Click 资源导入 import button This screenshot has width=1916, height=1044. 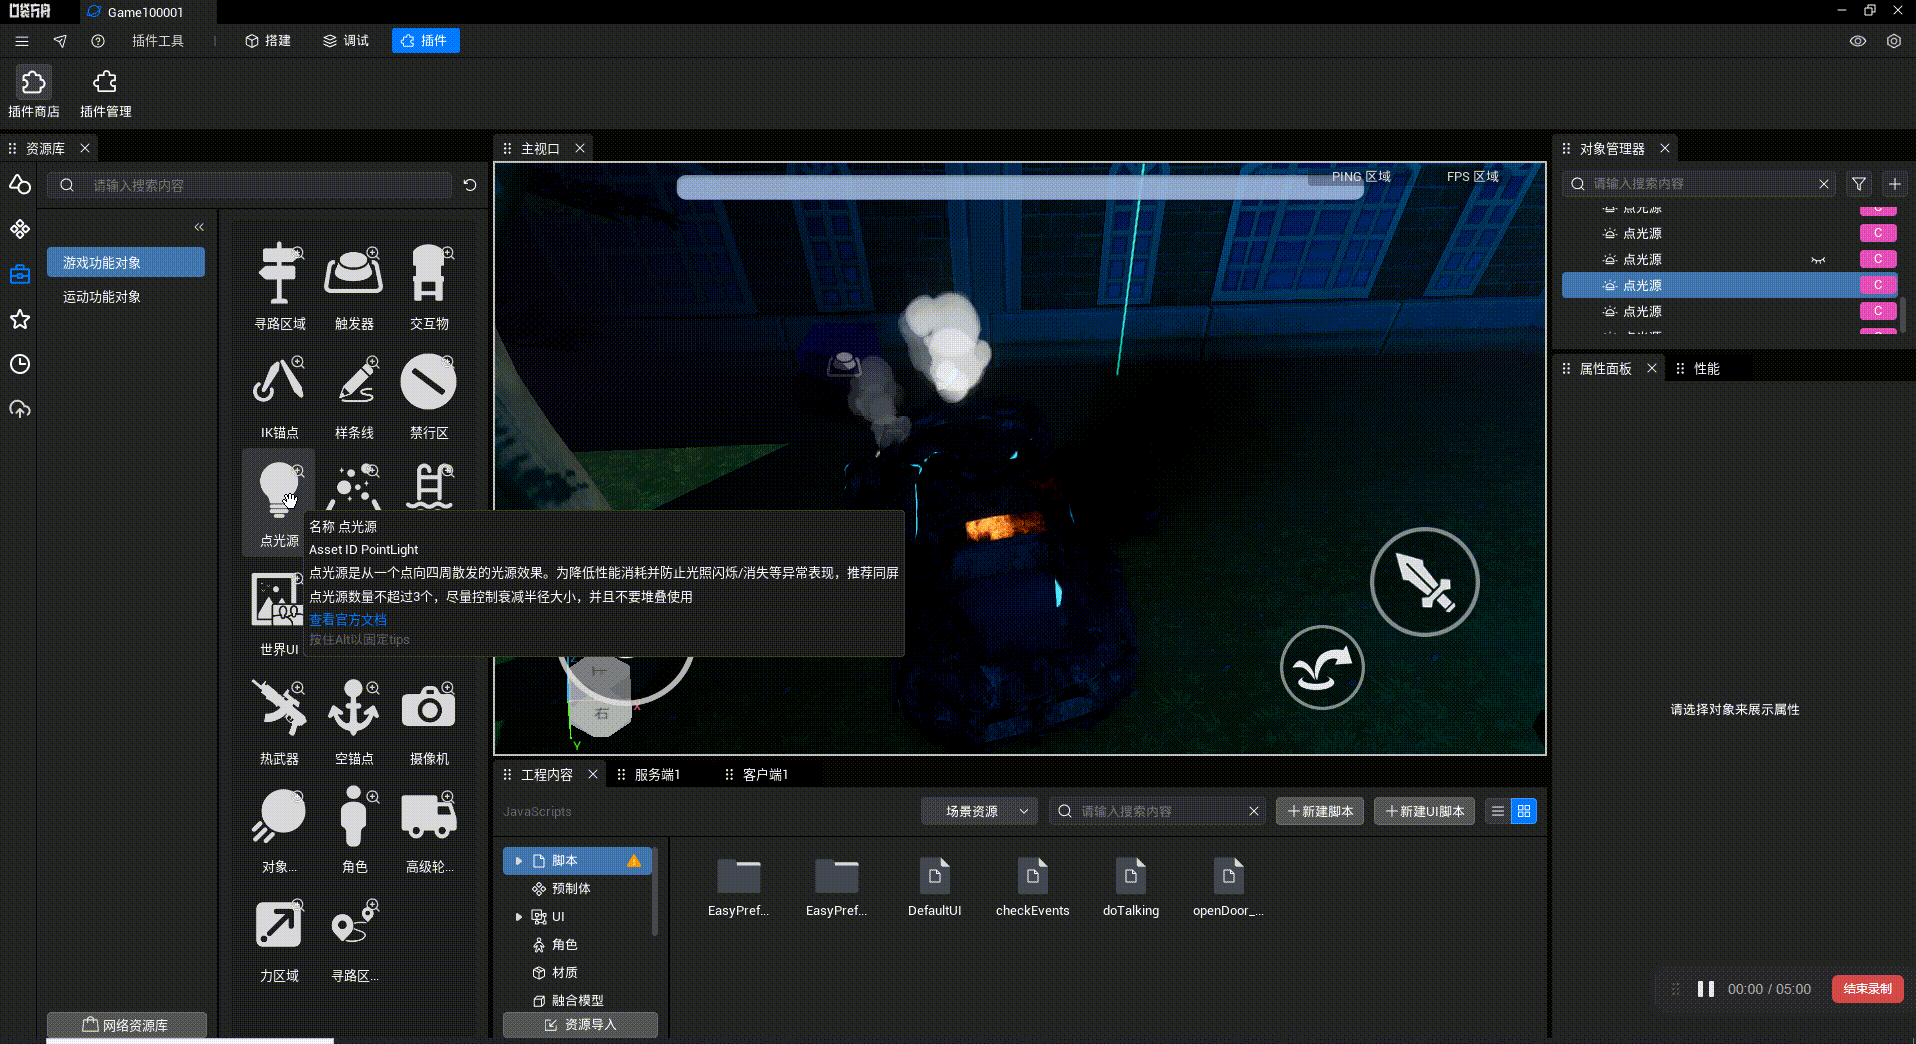point(580,1025)
